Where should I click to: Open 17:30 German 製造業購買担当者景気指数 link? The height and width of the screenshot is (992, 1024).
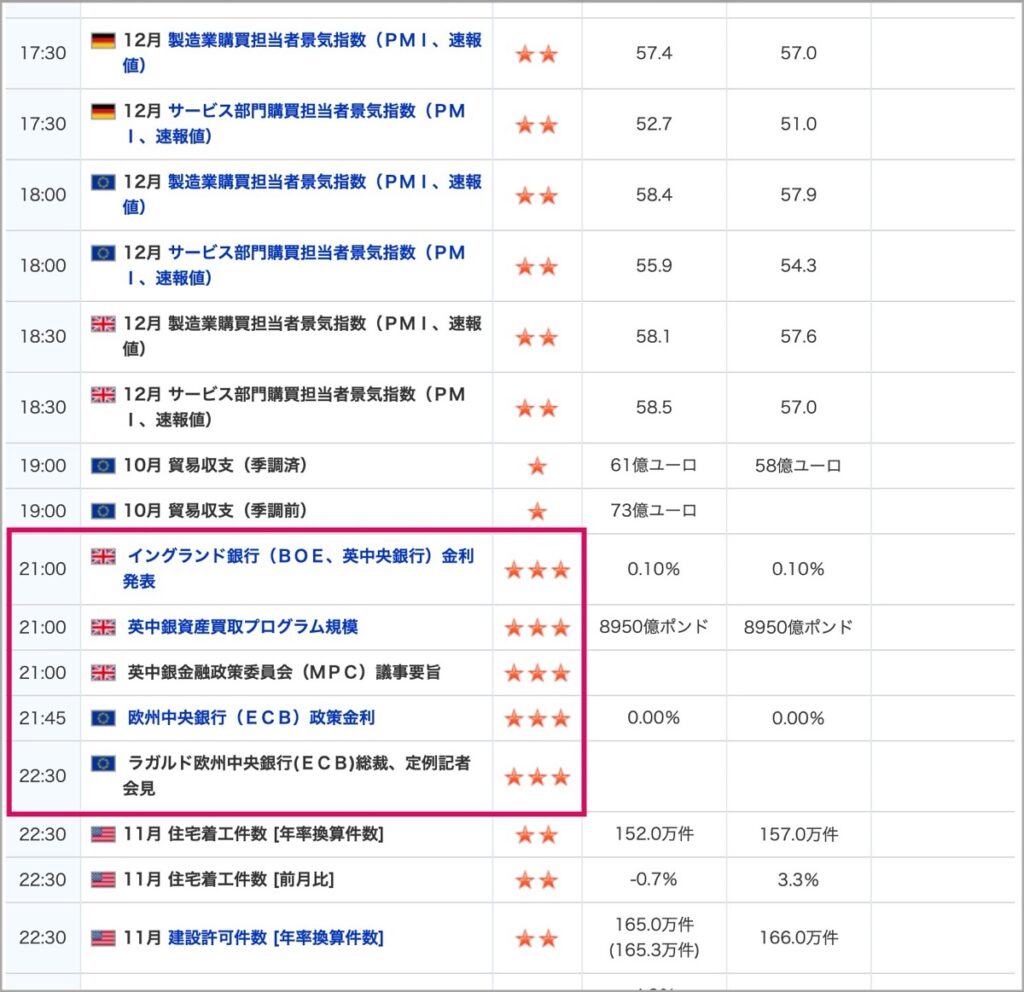[x=302, y=53]
